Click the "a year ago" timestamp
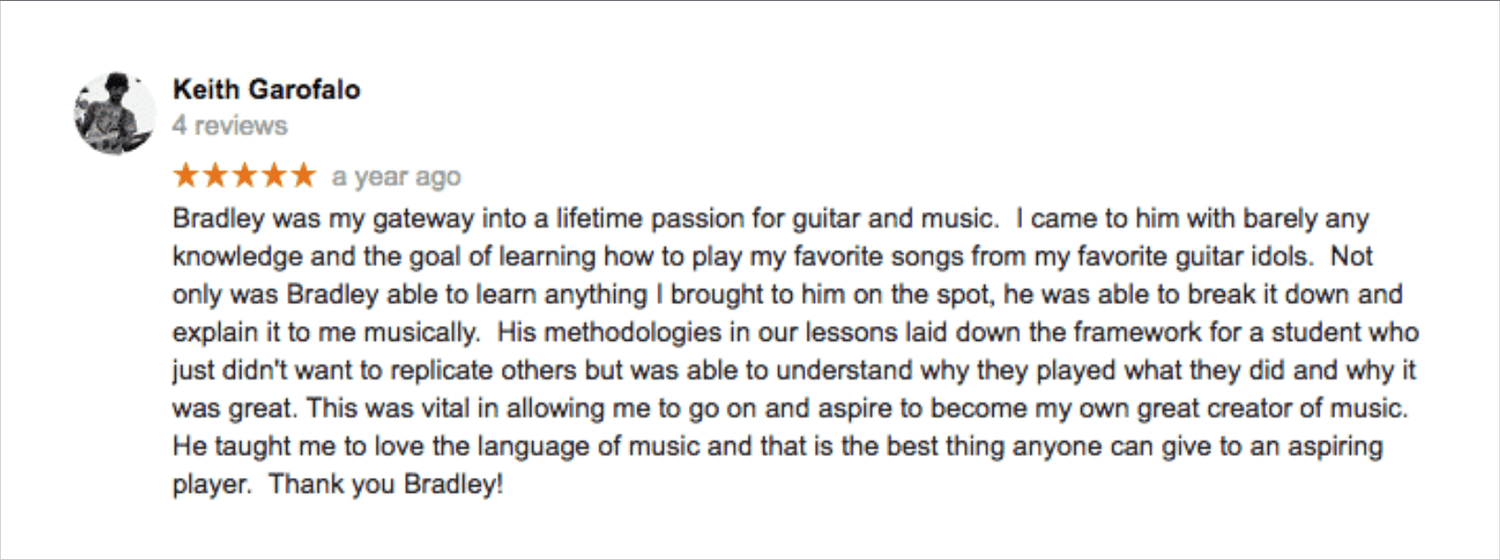1500x560 pixels. click(396, 177)
